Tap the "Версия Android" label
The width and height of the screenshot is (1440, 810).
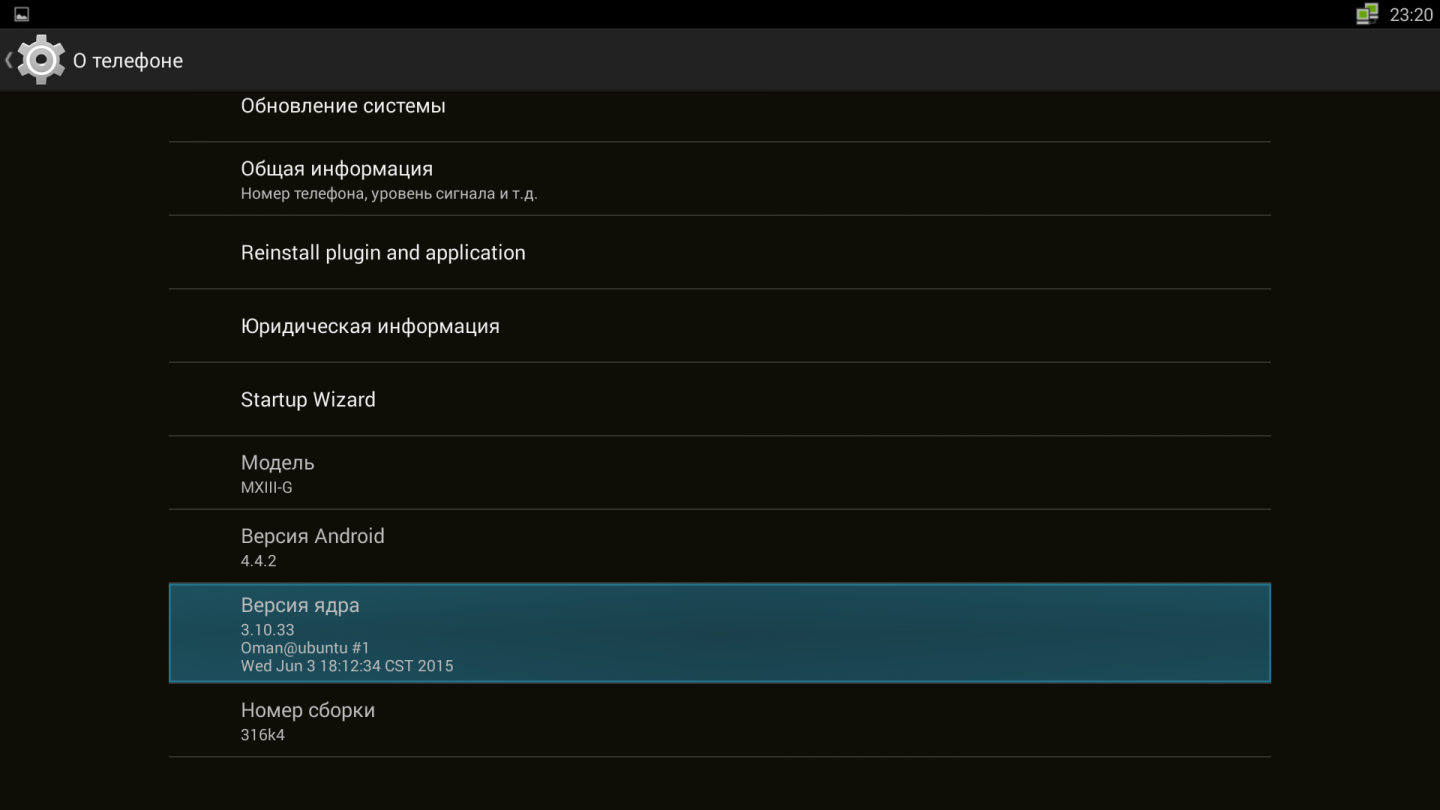pyautogui.click(x=312, y=536)
